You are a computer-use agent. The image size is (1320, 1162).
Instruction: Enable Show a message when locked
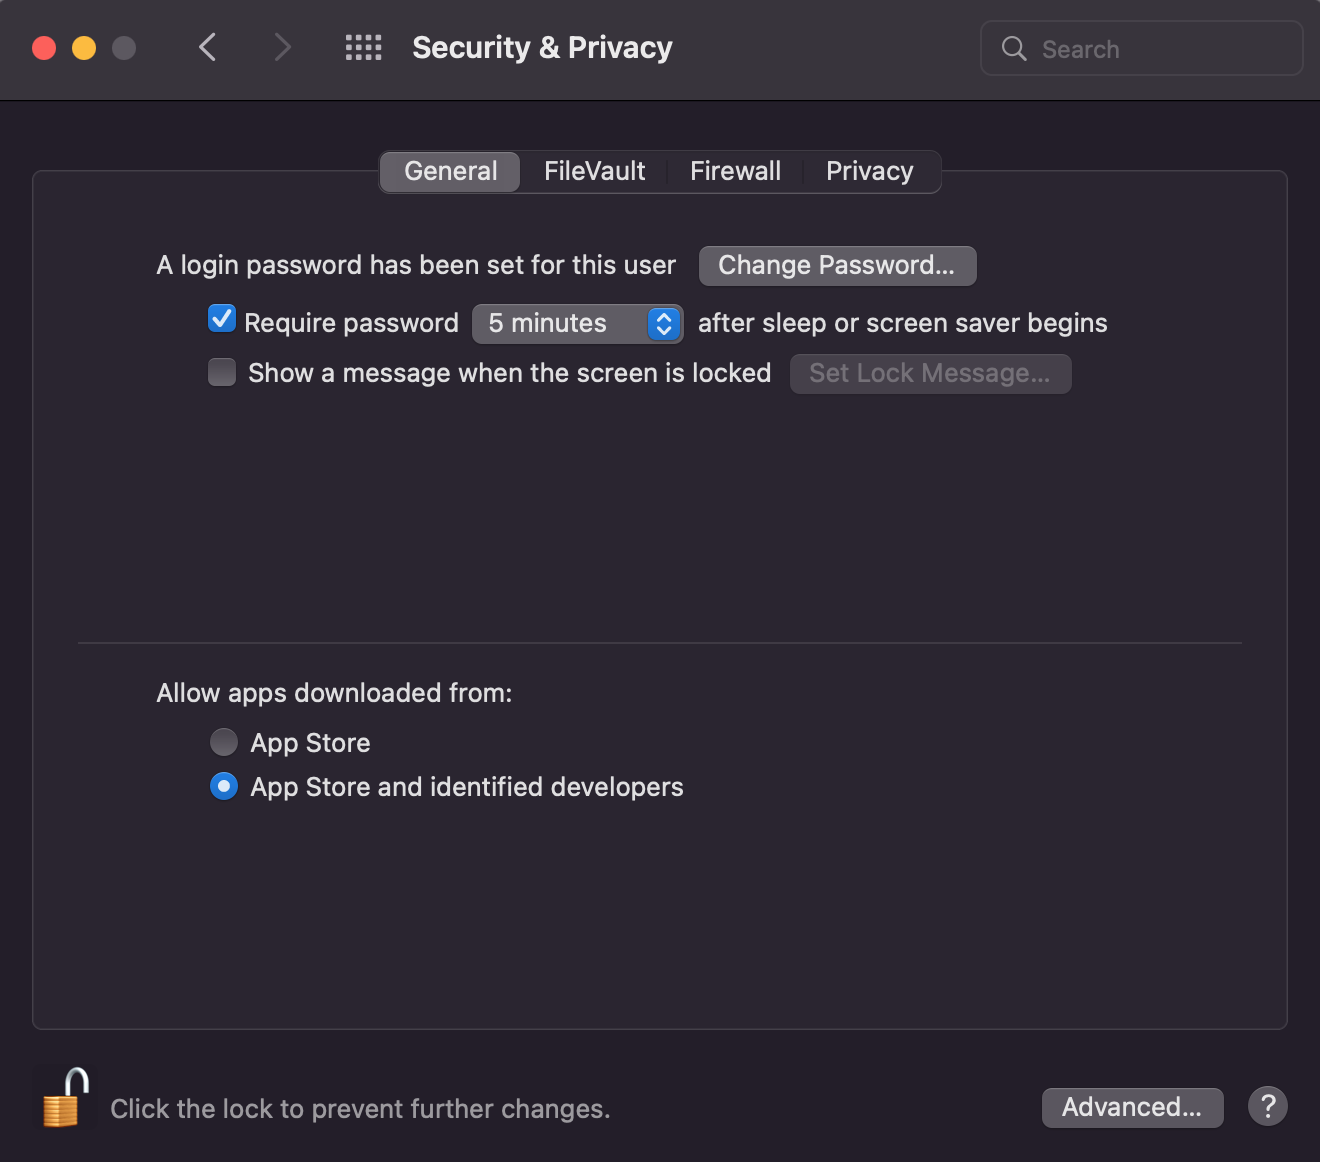pos(222,373)
